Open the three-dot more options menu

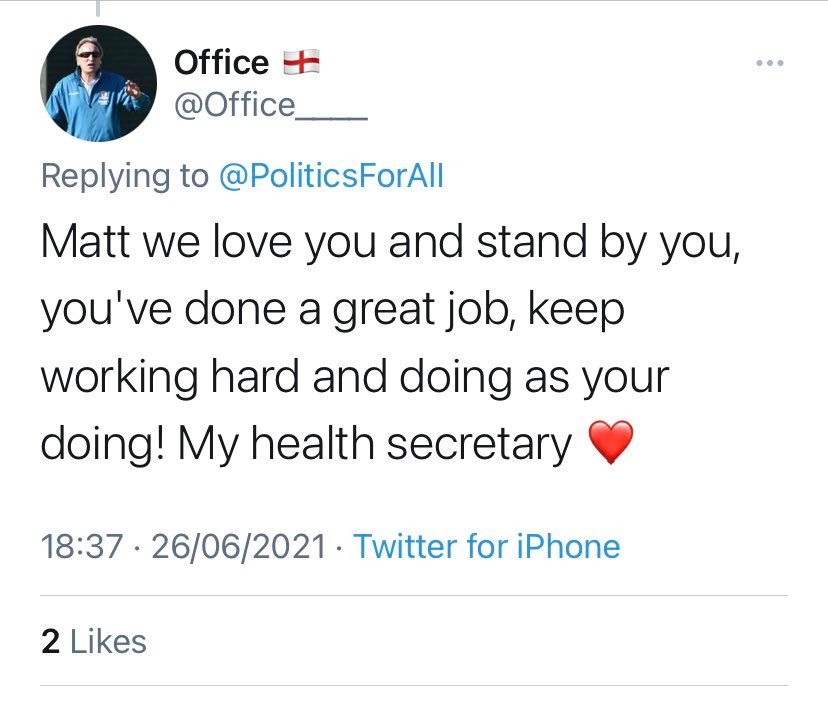tap(770, 64)
